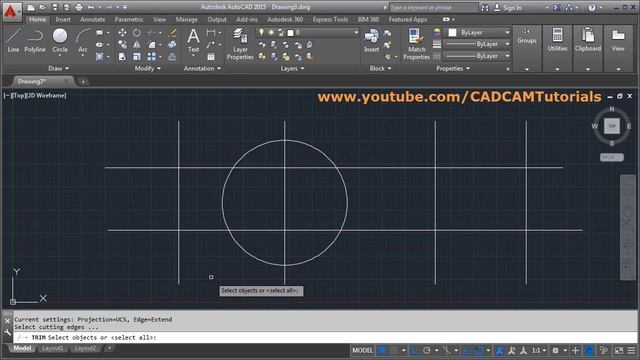The width and height of the screenshot is (640, 360).
Task: Click the Copy tool icon
Action: [x=122, y=44]
